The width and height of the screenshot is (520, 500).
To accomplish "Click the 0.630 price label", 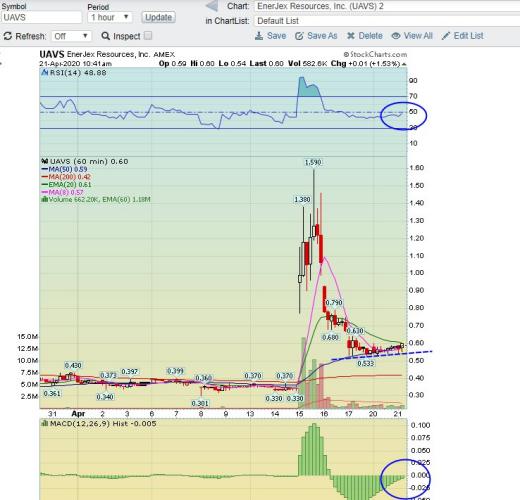I will pyautogui.click(x=355, y=331).
